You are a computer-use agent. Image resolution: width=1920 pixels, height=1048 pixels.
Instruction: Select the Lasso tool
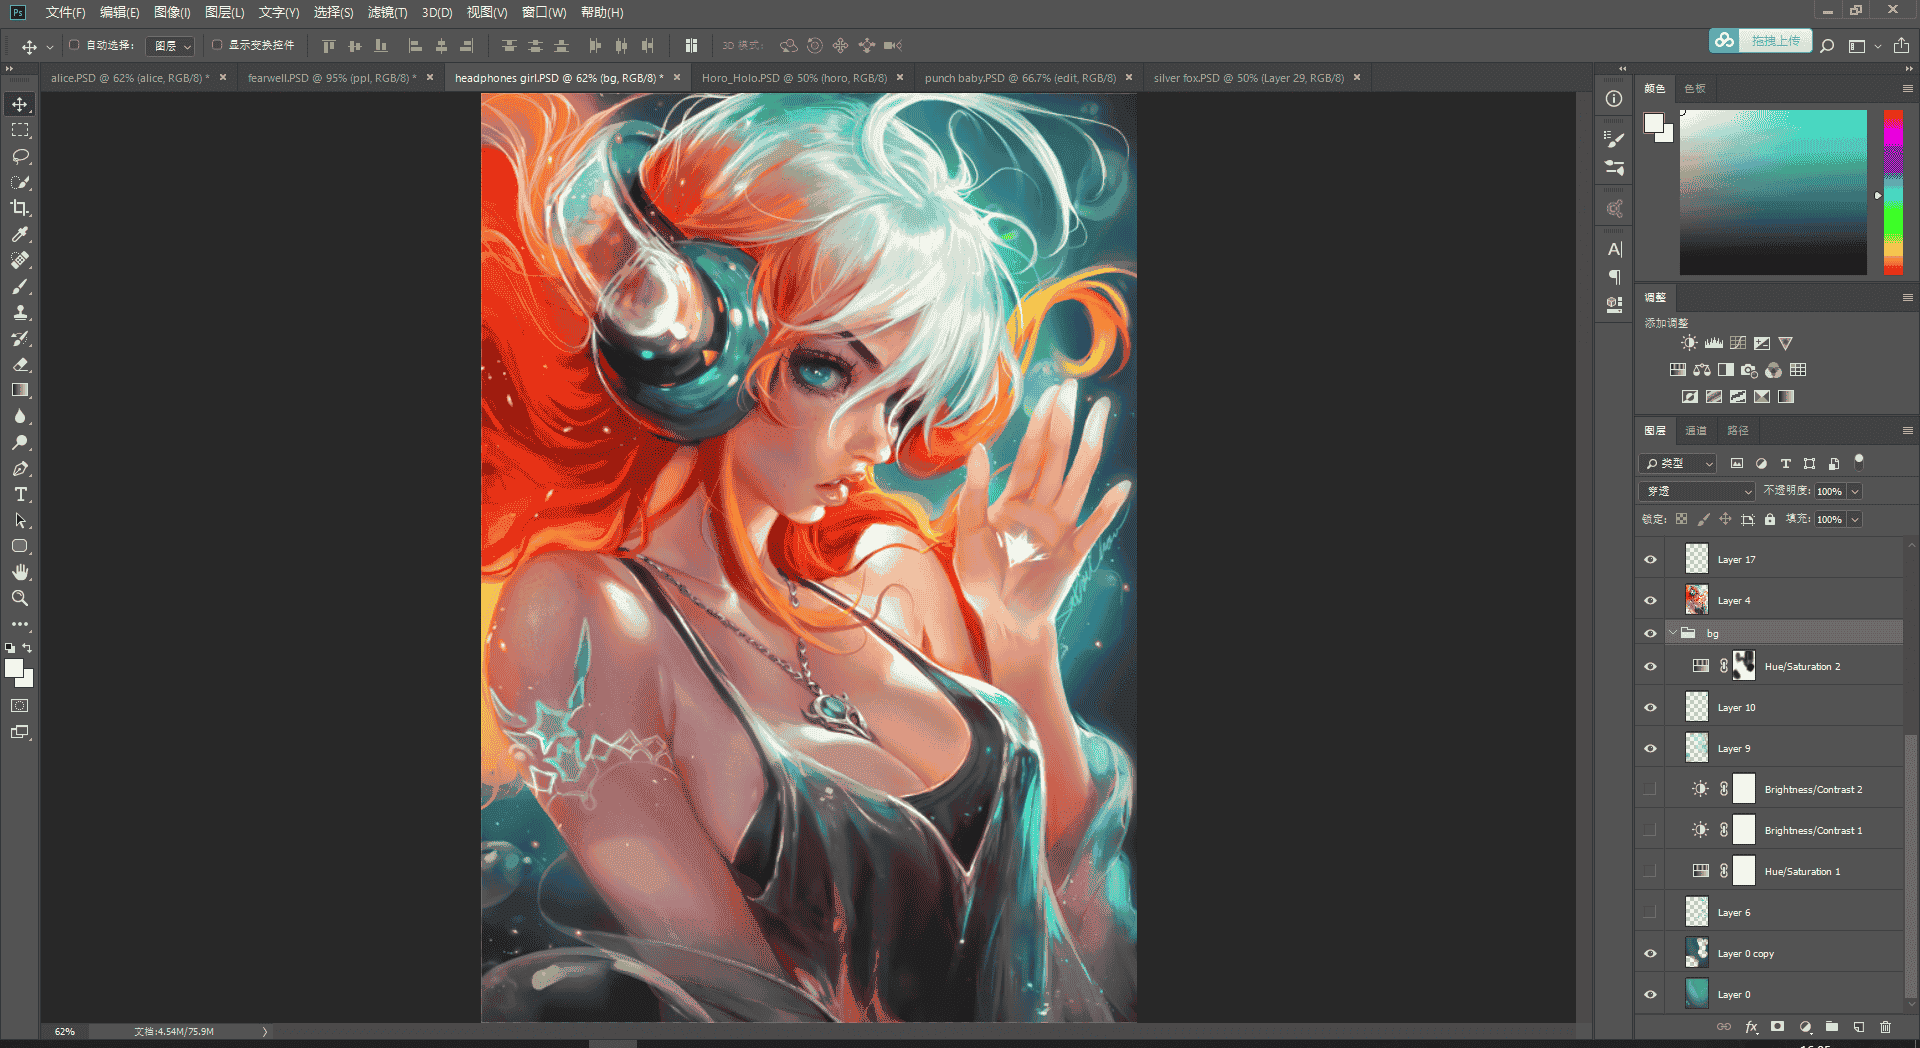20,156
